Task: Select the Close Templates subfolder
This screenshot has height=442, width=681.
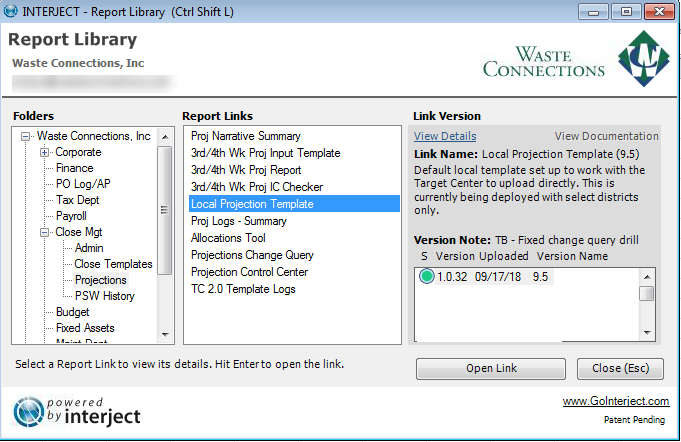Action: pos(113,264)
